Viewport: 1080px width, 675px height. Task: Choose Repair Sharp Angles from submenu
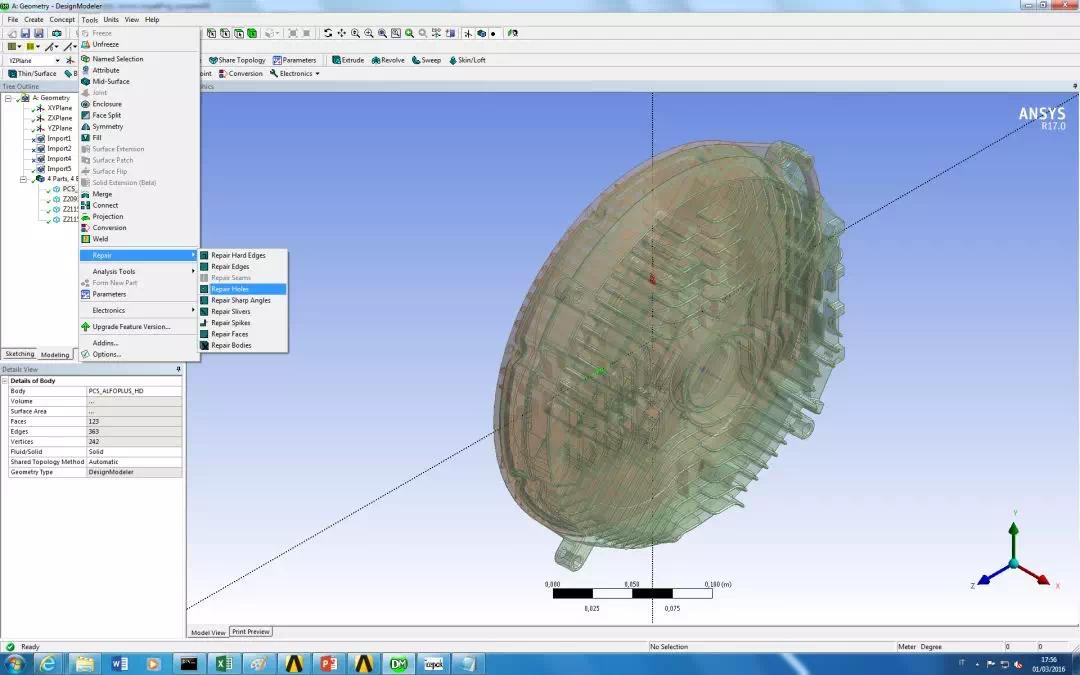click(x=242, y=300)
